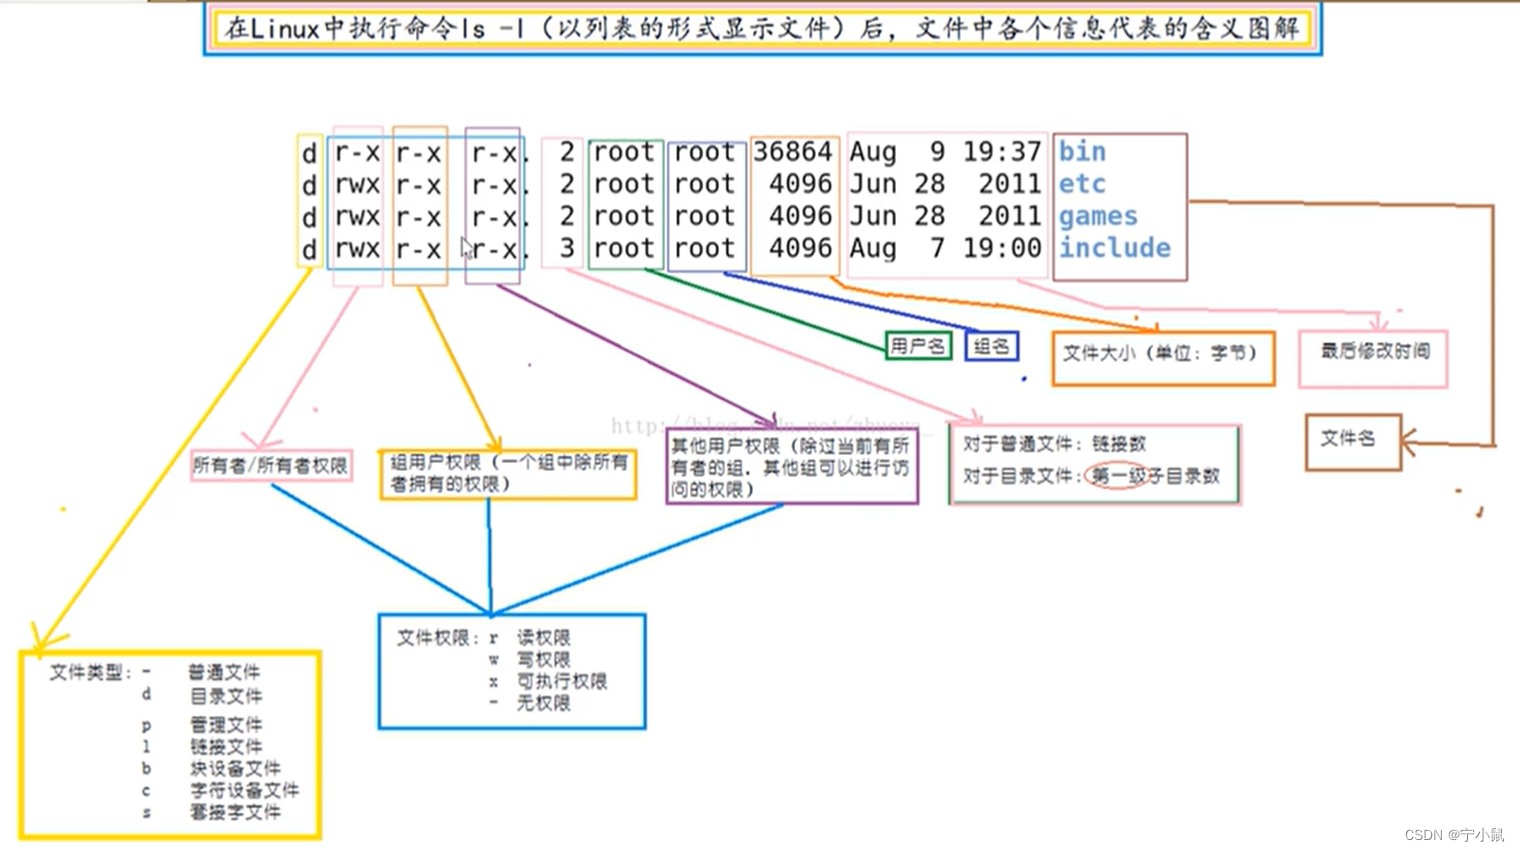This screenshot has height=851, width=1520.
Task: Click the '文件类型：' heading
Action: click(x=92, y=673)
